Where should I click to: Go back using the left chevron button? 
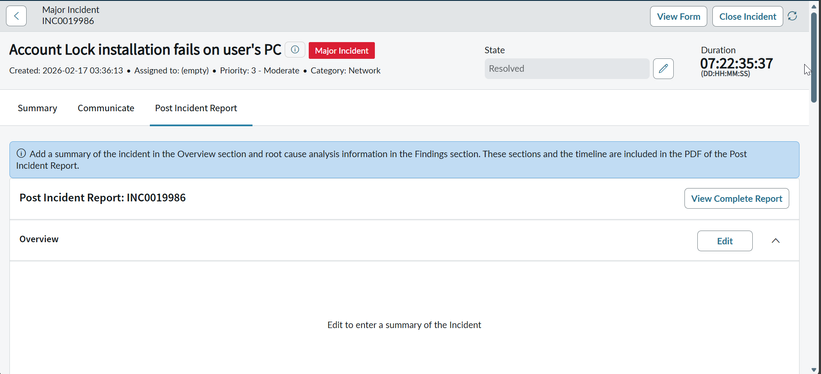click(16, 16)
